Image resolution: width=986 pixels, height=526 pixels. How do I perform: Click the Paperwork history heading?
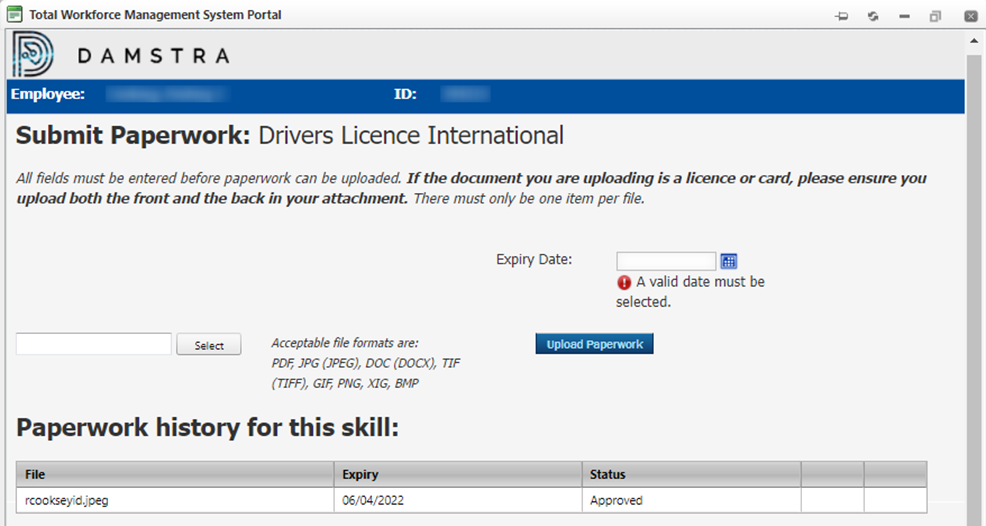point(208,428)
